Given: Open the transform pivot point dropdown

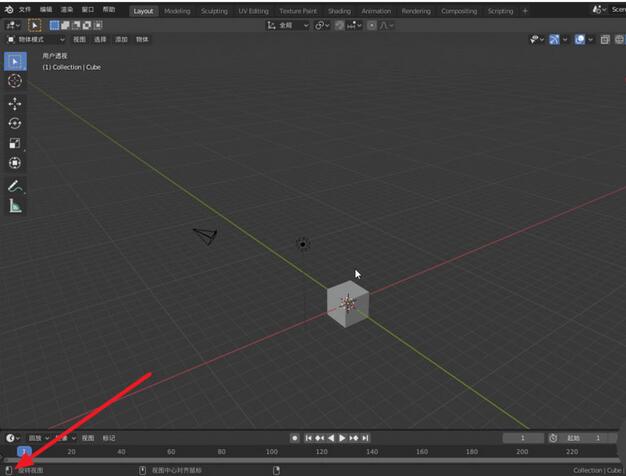Looking at the screenshot, I should click(x=322, y=26).
